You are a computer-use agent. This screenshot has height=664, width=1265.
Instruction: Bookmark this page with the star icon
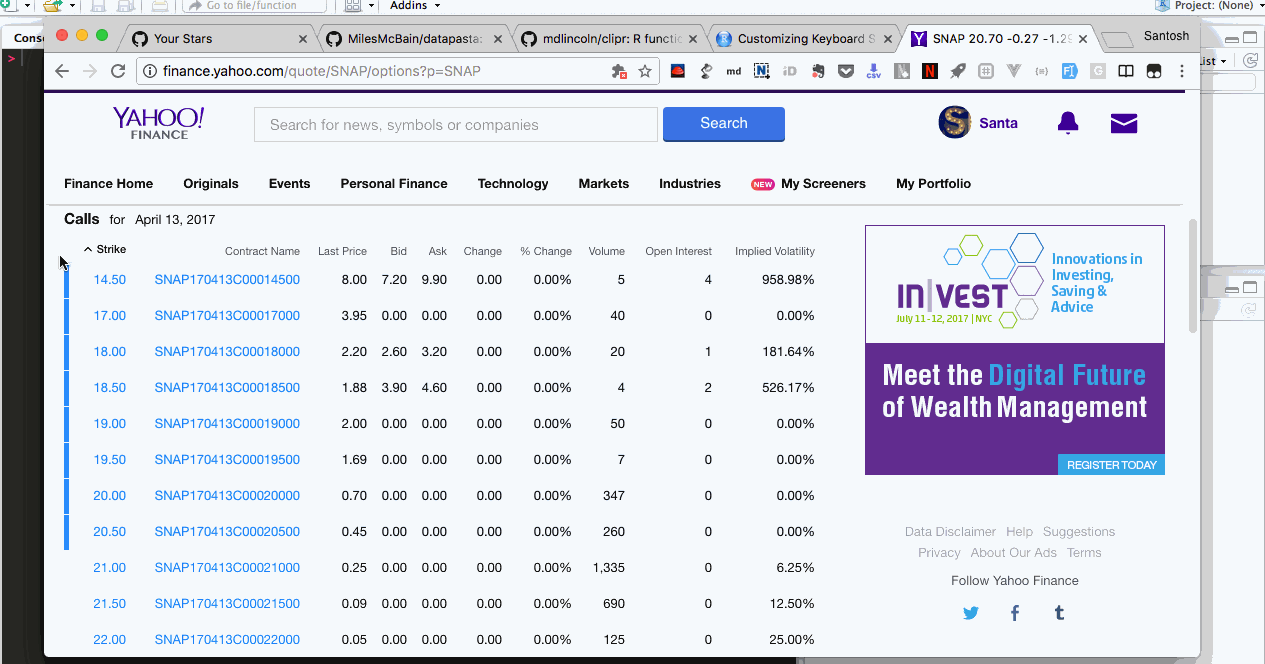pyautogui.click(x=645, y=71)
